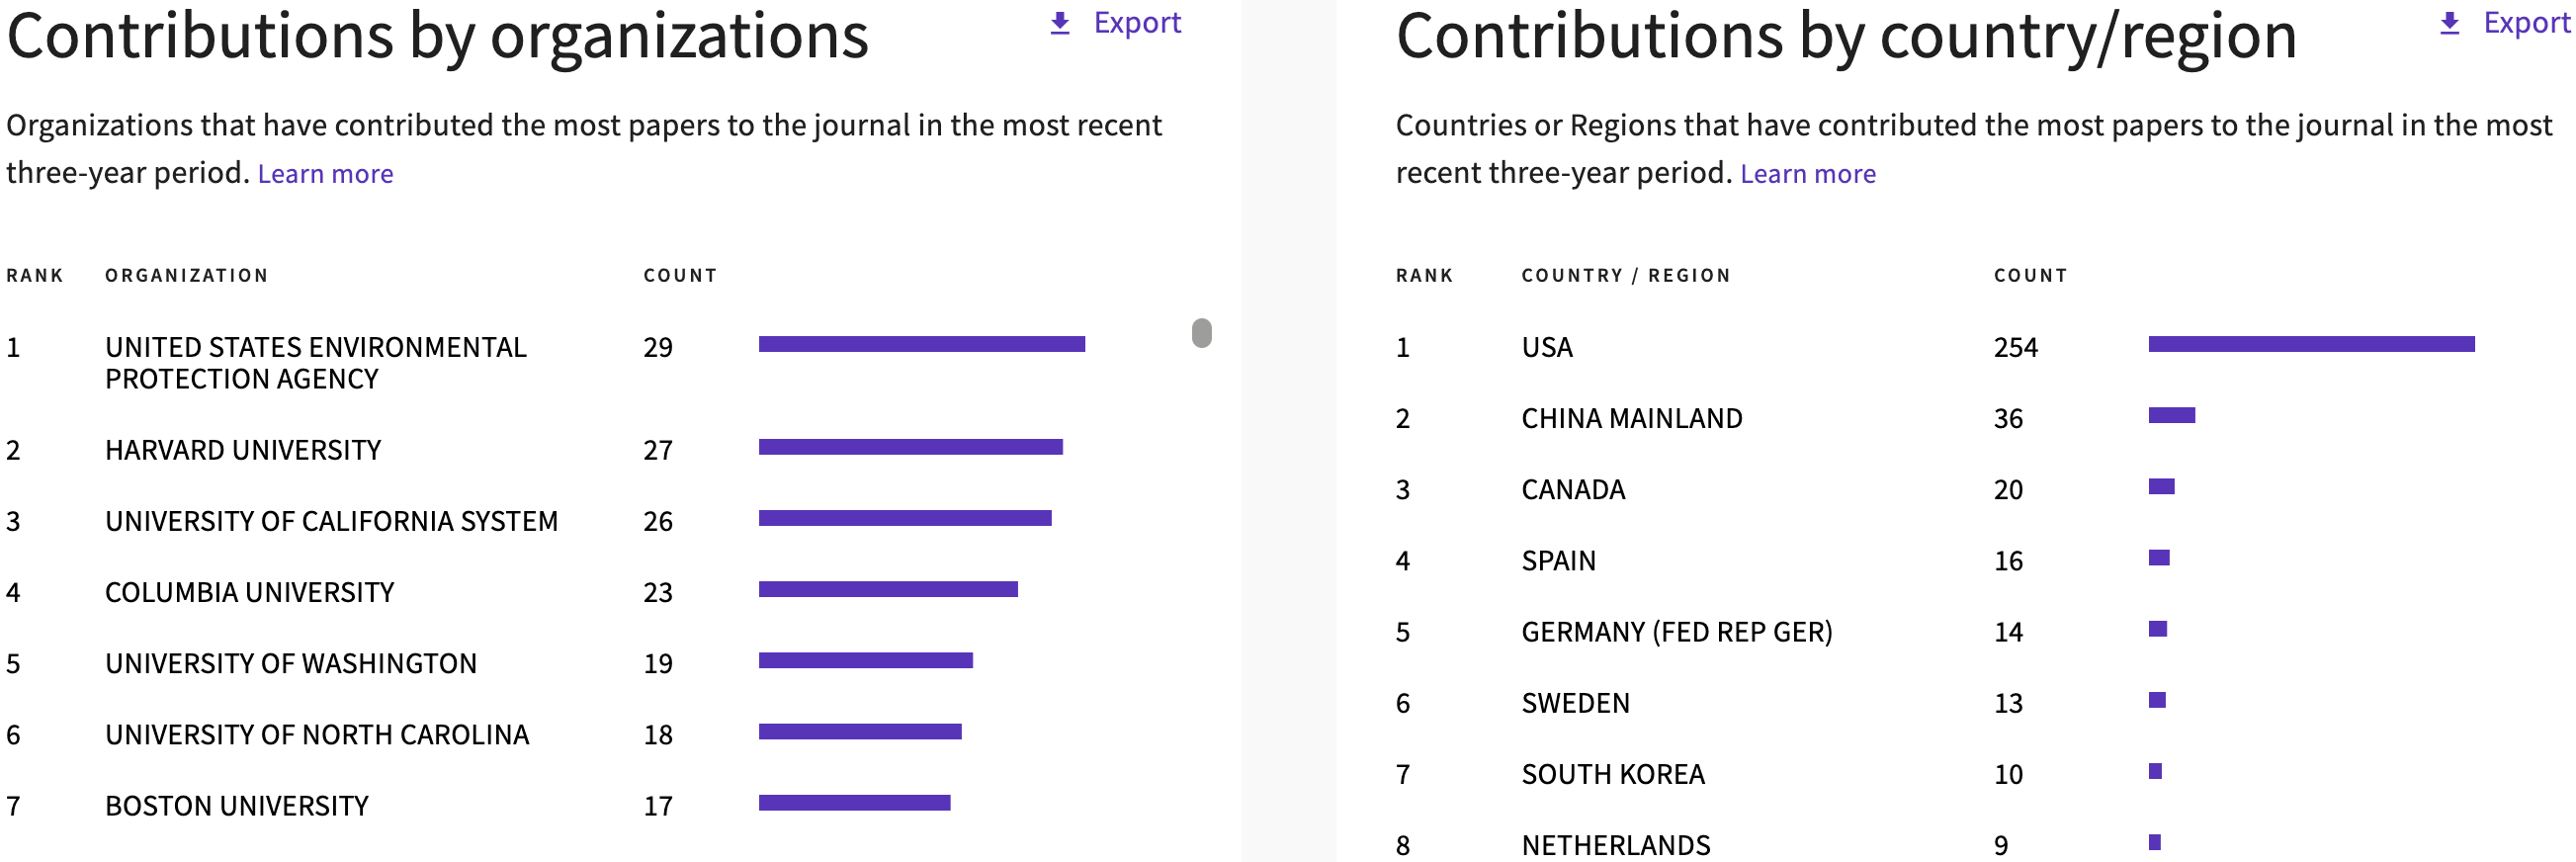Screen dimensions: 2576x862
Task: Select Harvard University organization row
Action: click(243, 450)
